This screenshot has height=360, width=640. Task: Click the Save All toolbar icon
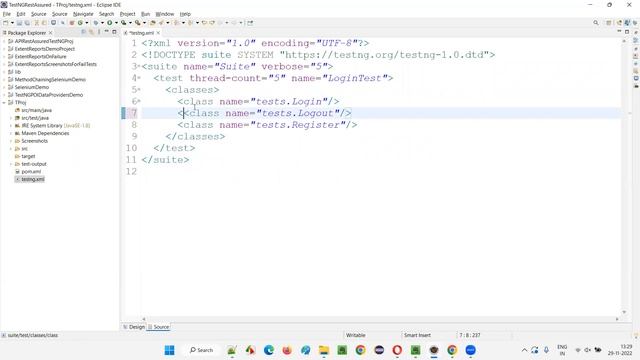pyautogui.click(x=27, y=23)
